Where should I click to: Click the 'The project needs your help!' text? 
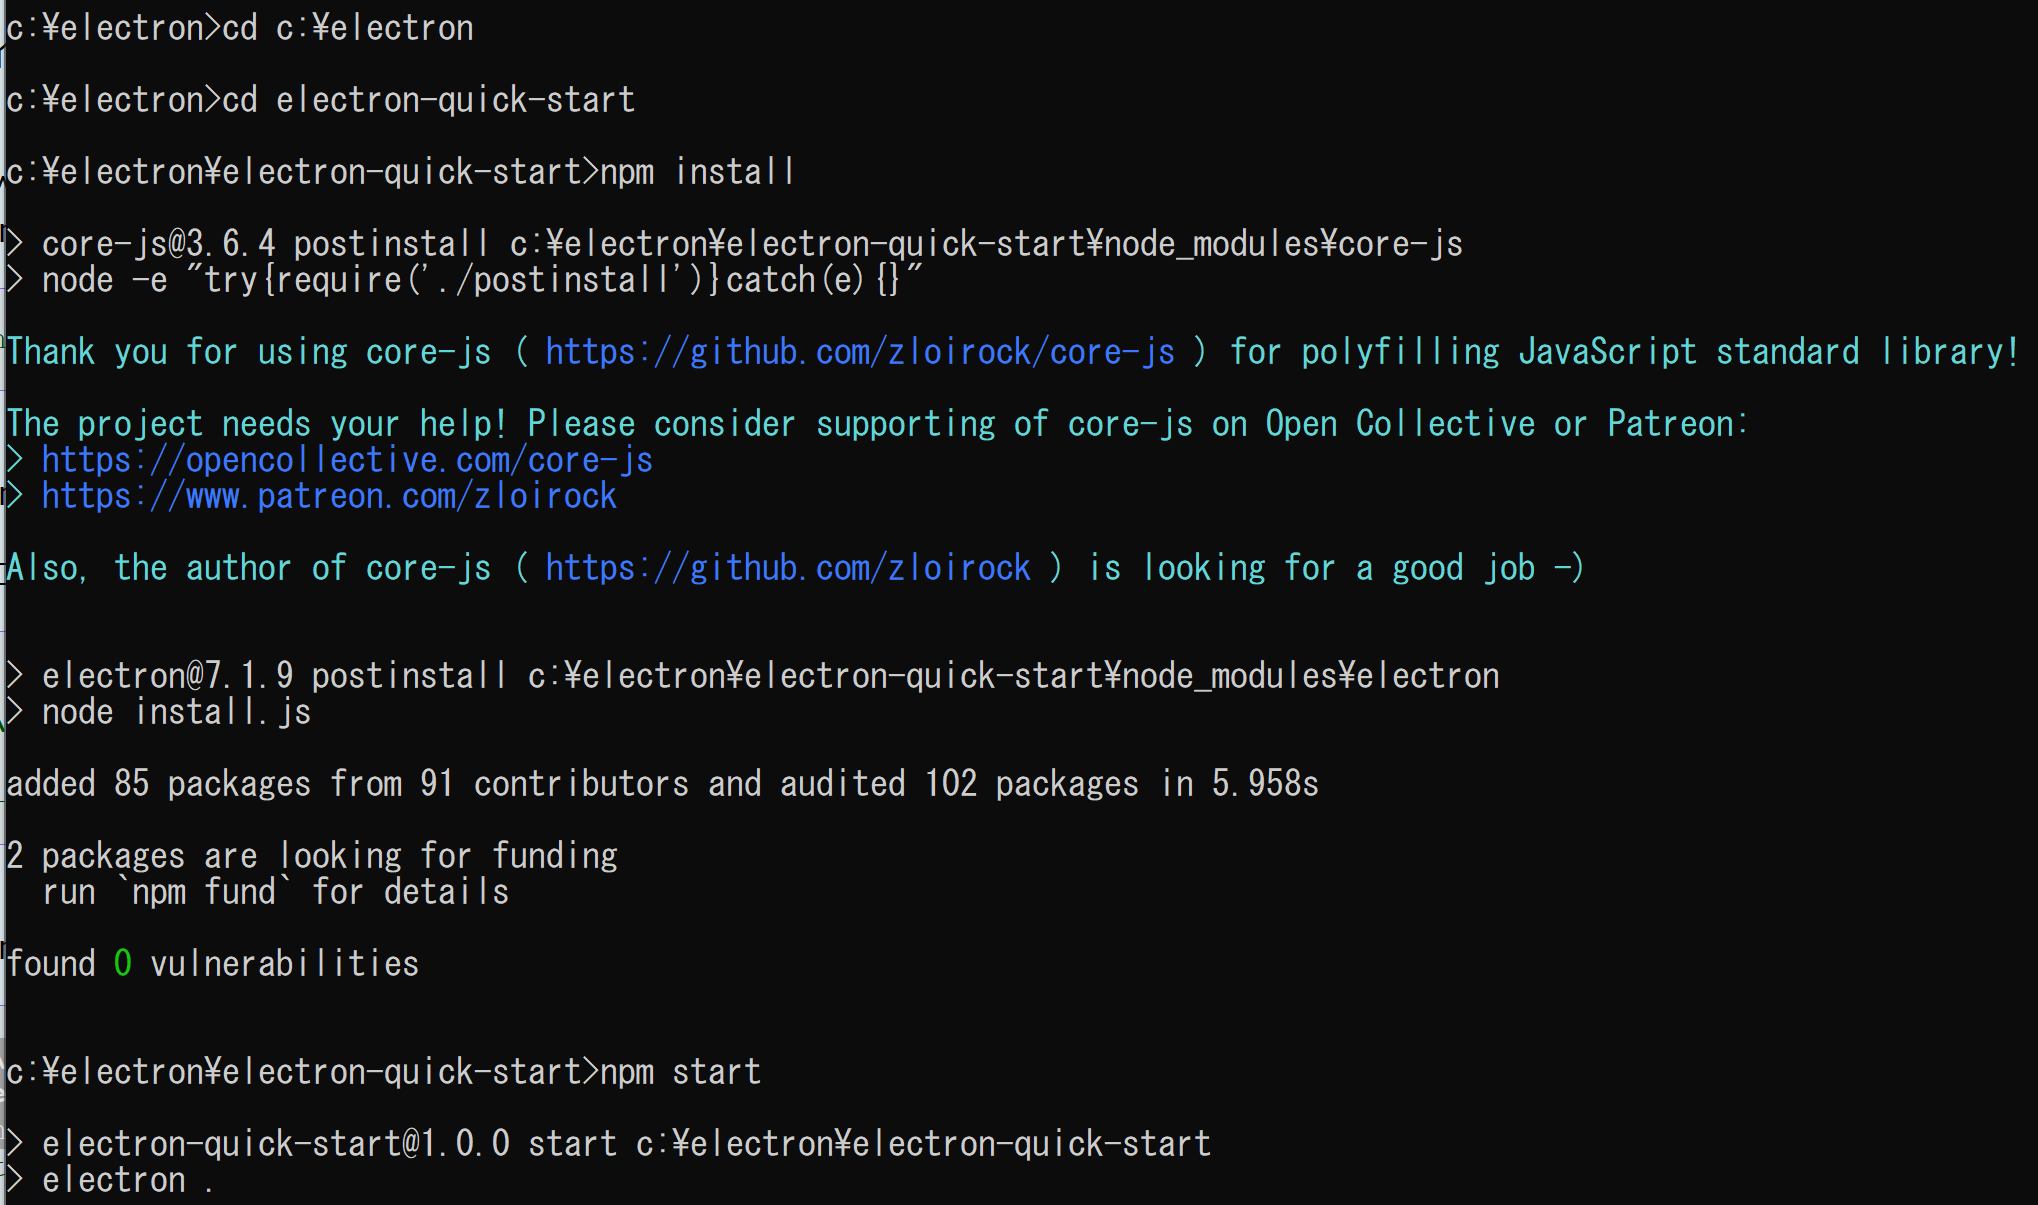click(x=256, y=424)
